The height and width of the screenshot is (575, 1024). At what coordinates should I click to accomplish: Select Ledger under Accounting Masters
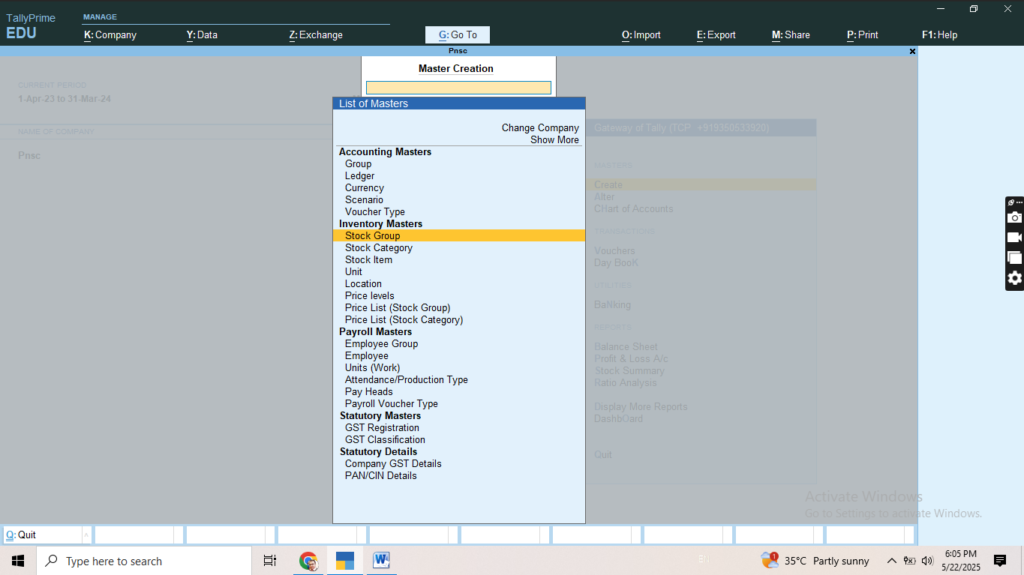360,176
